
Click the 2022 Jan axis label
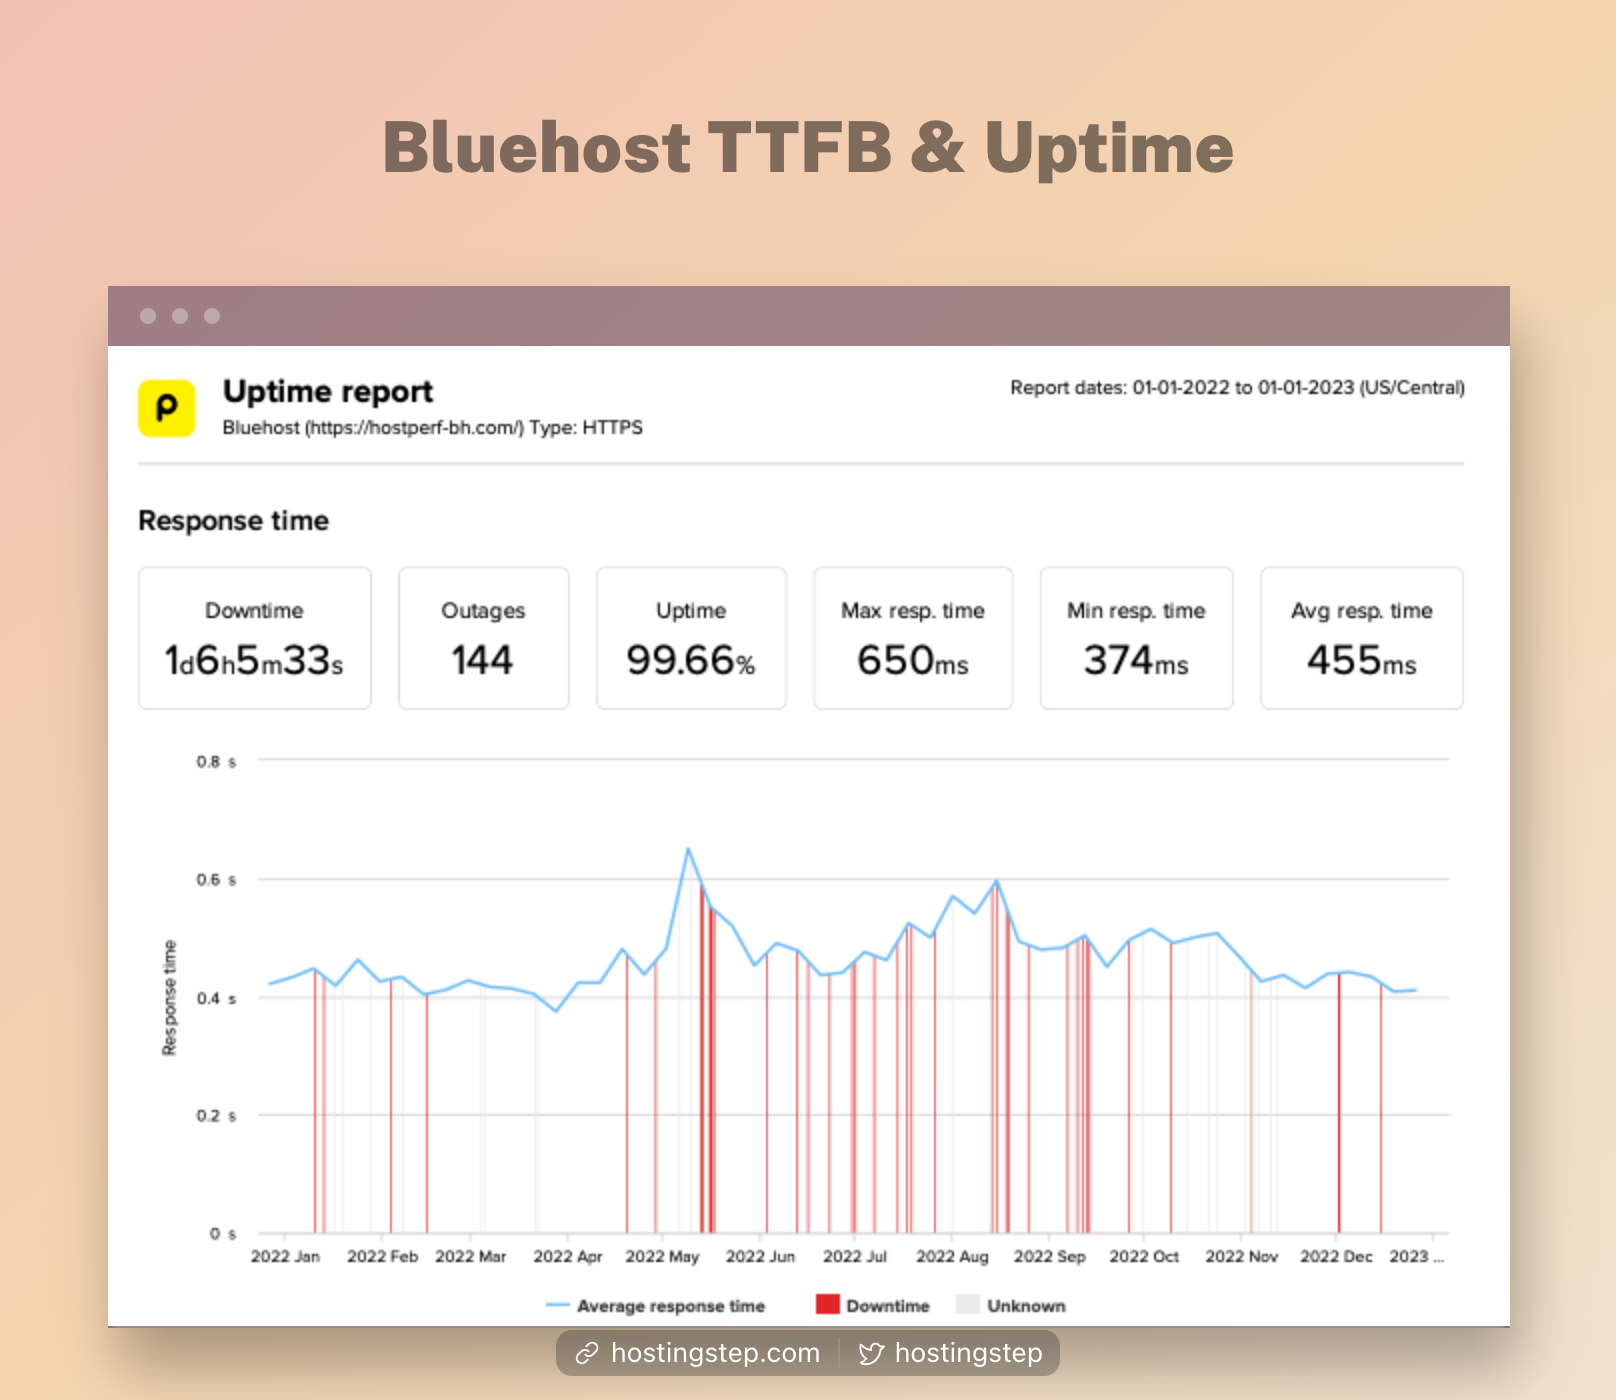(285, 1257)
